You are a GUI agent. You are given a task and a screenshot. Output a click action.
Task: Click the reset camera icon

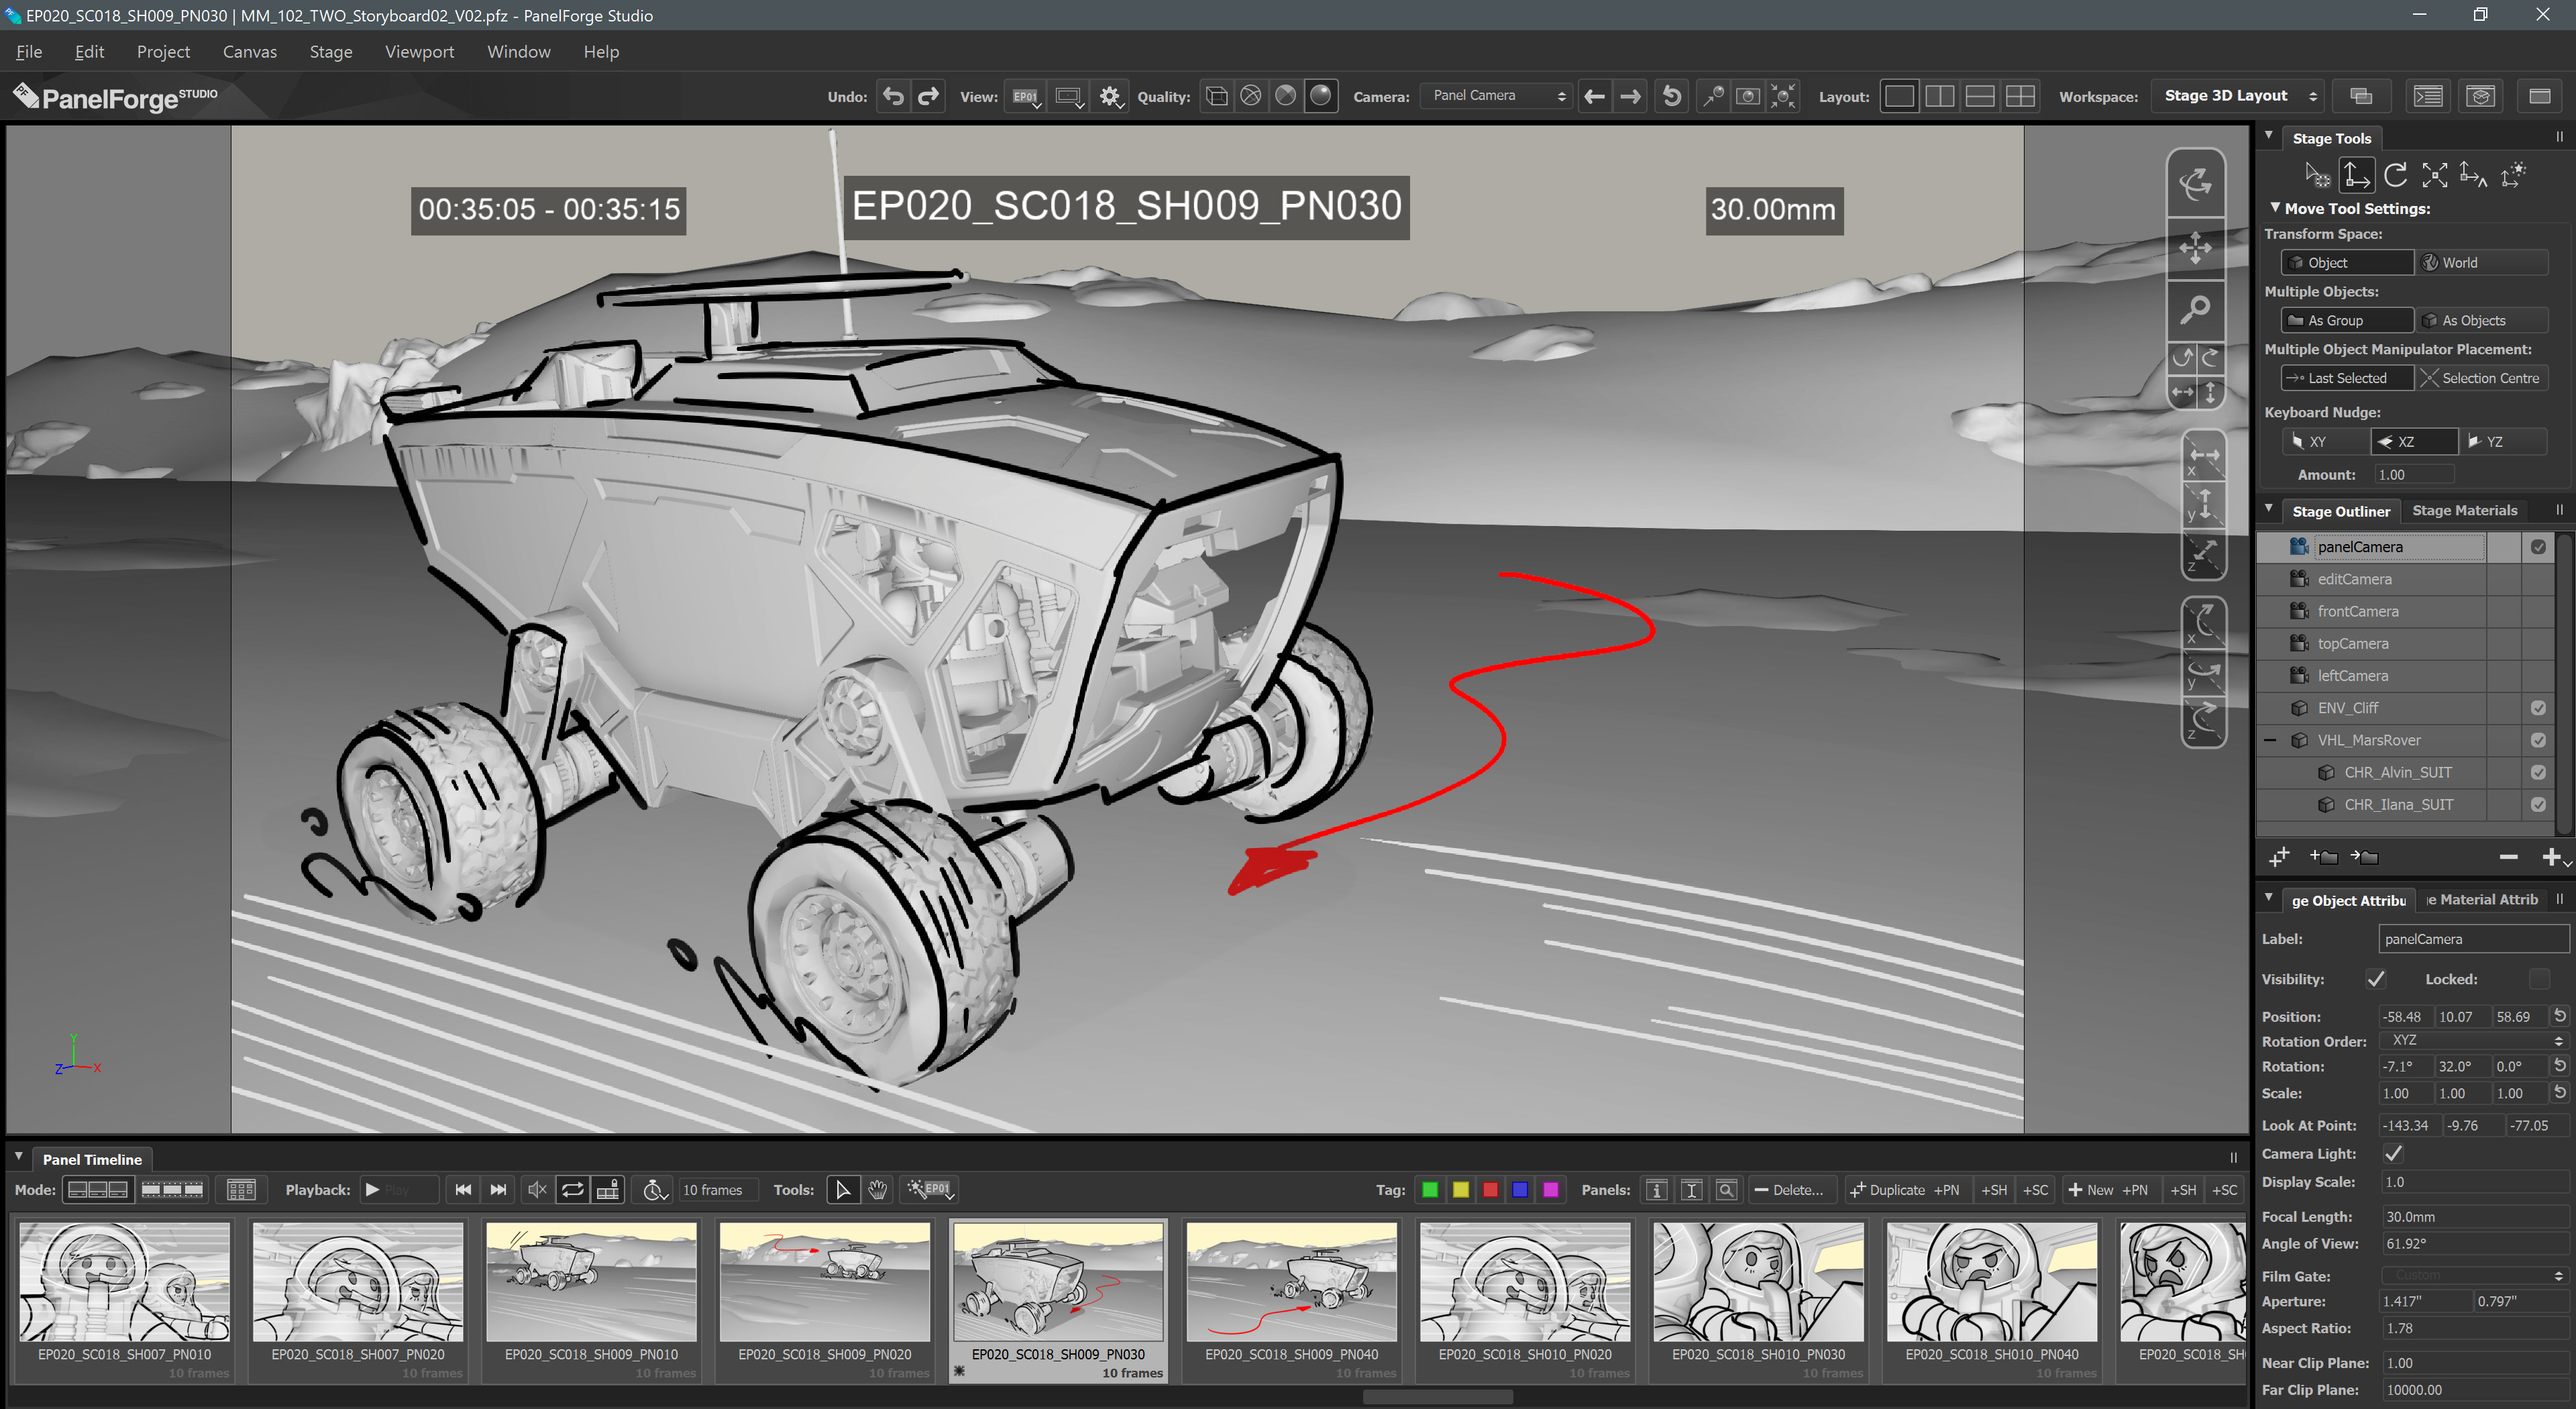click(x=1671, y=96)
